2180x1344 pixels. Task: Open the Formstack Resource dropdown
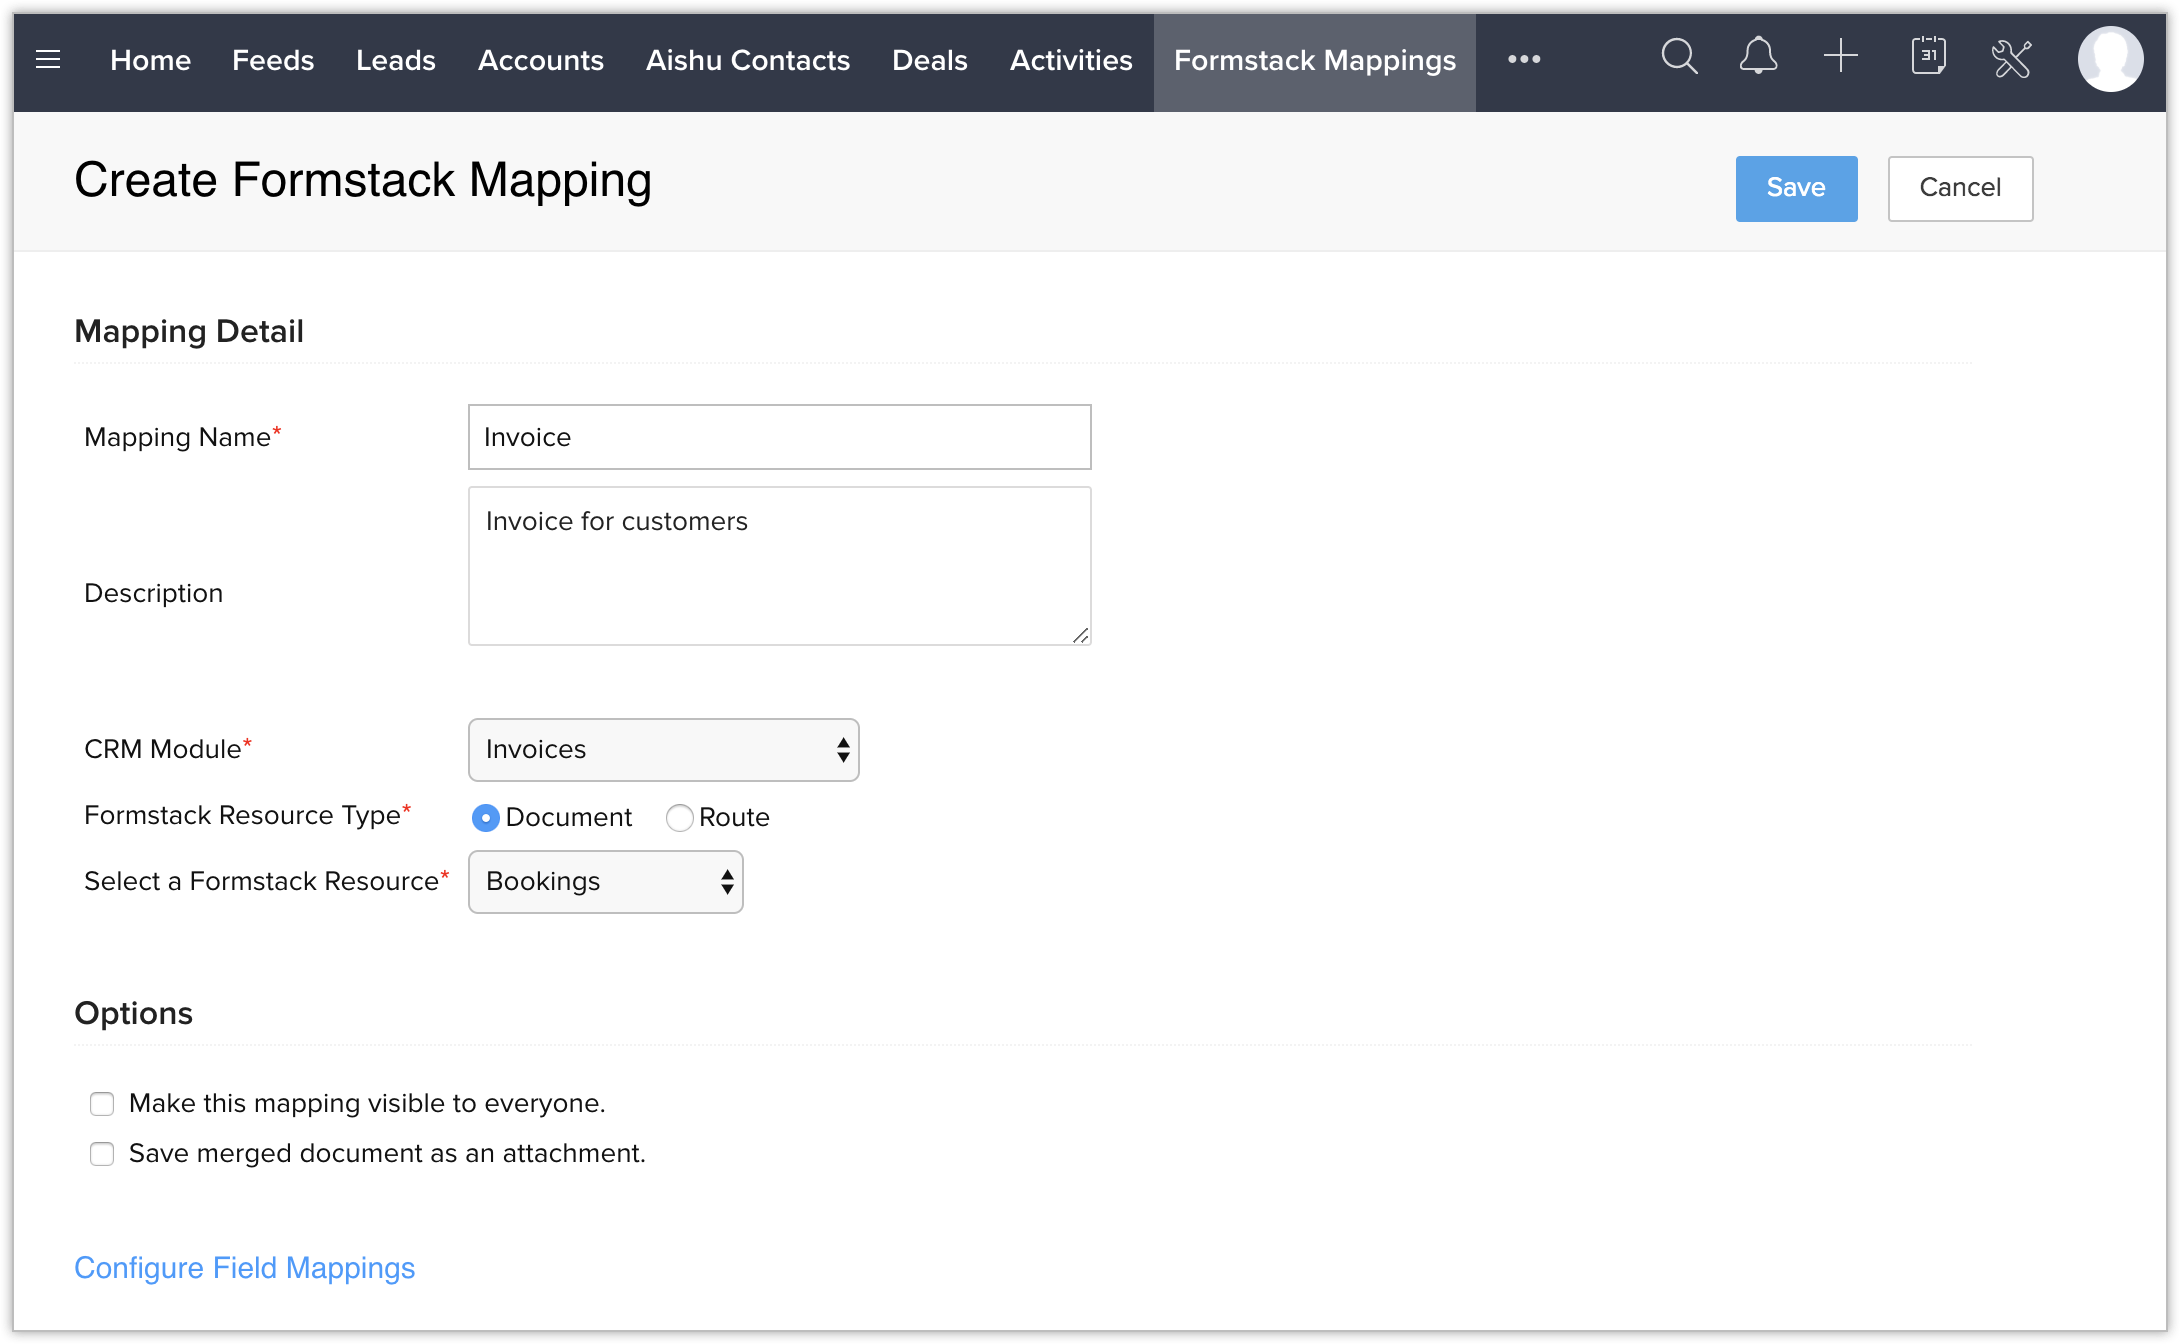coord(606,882)
